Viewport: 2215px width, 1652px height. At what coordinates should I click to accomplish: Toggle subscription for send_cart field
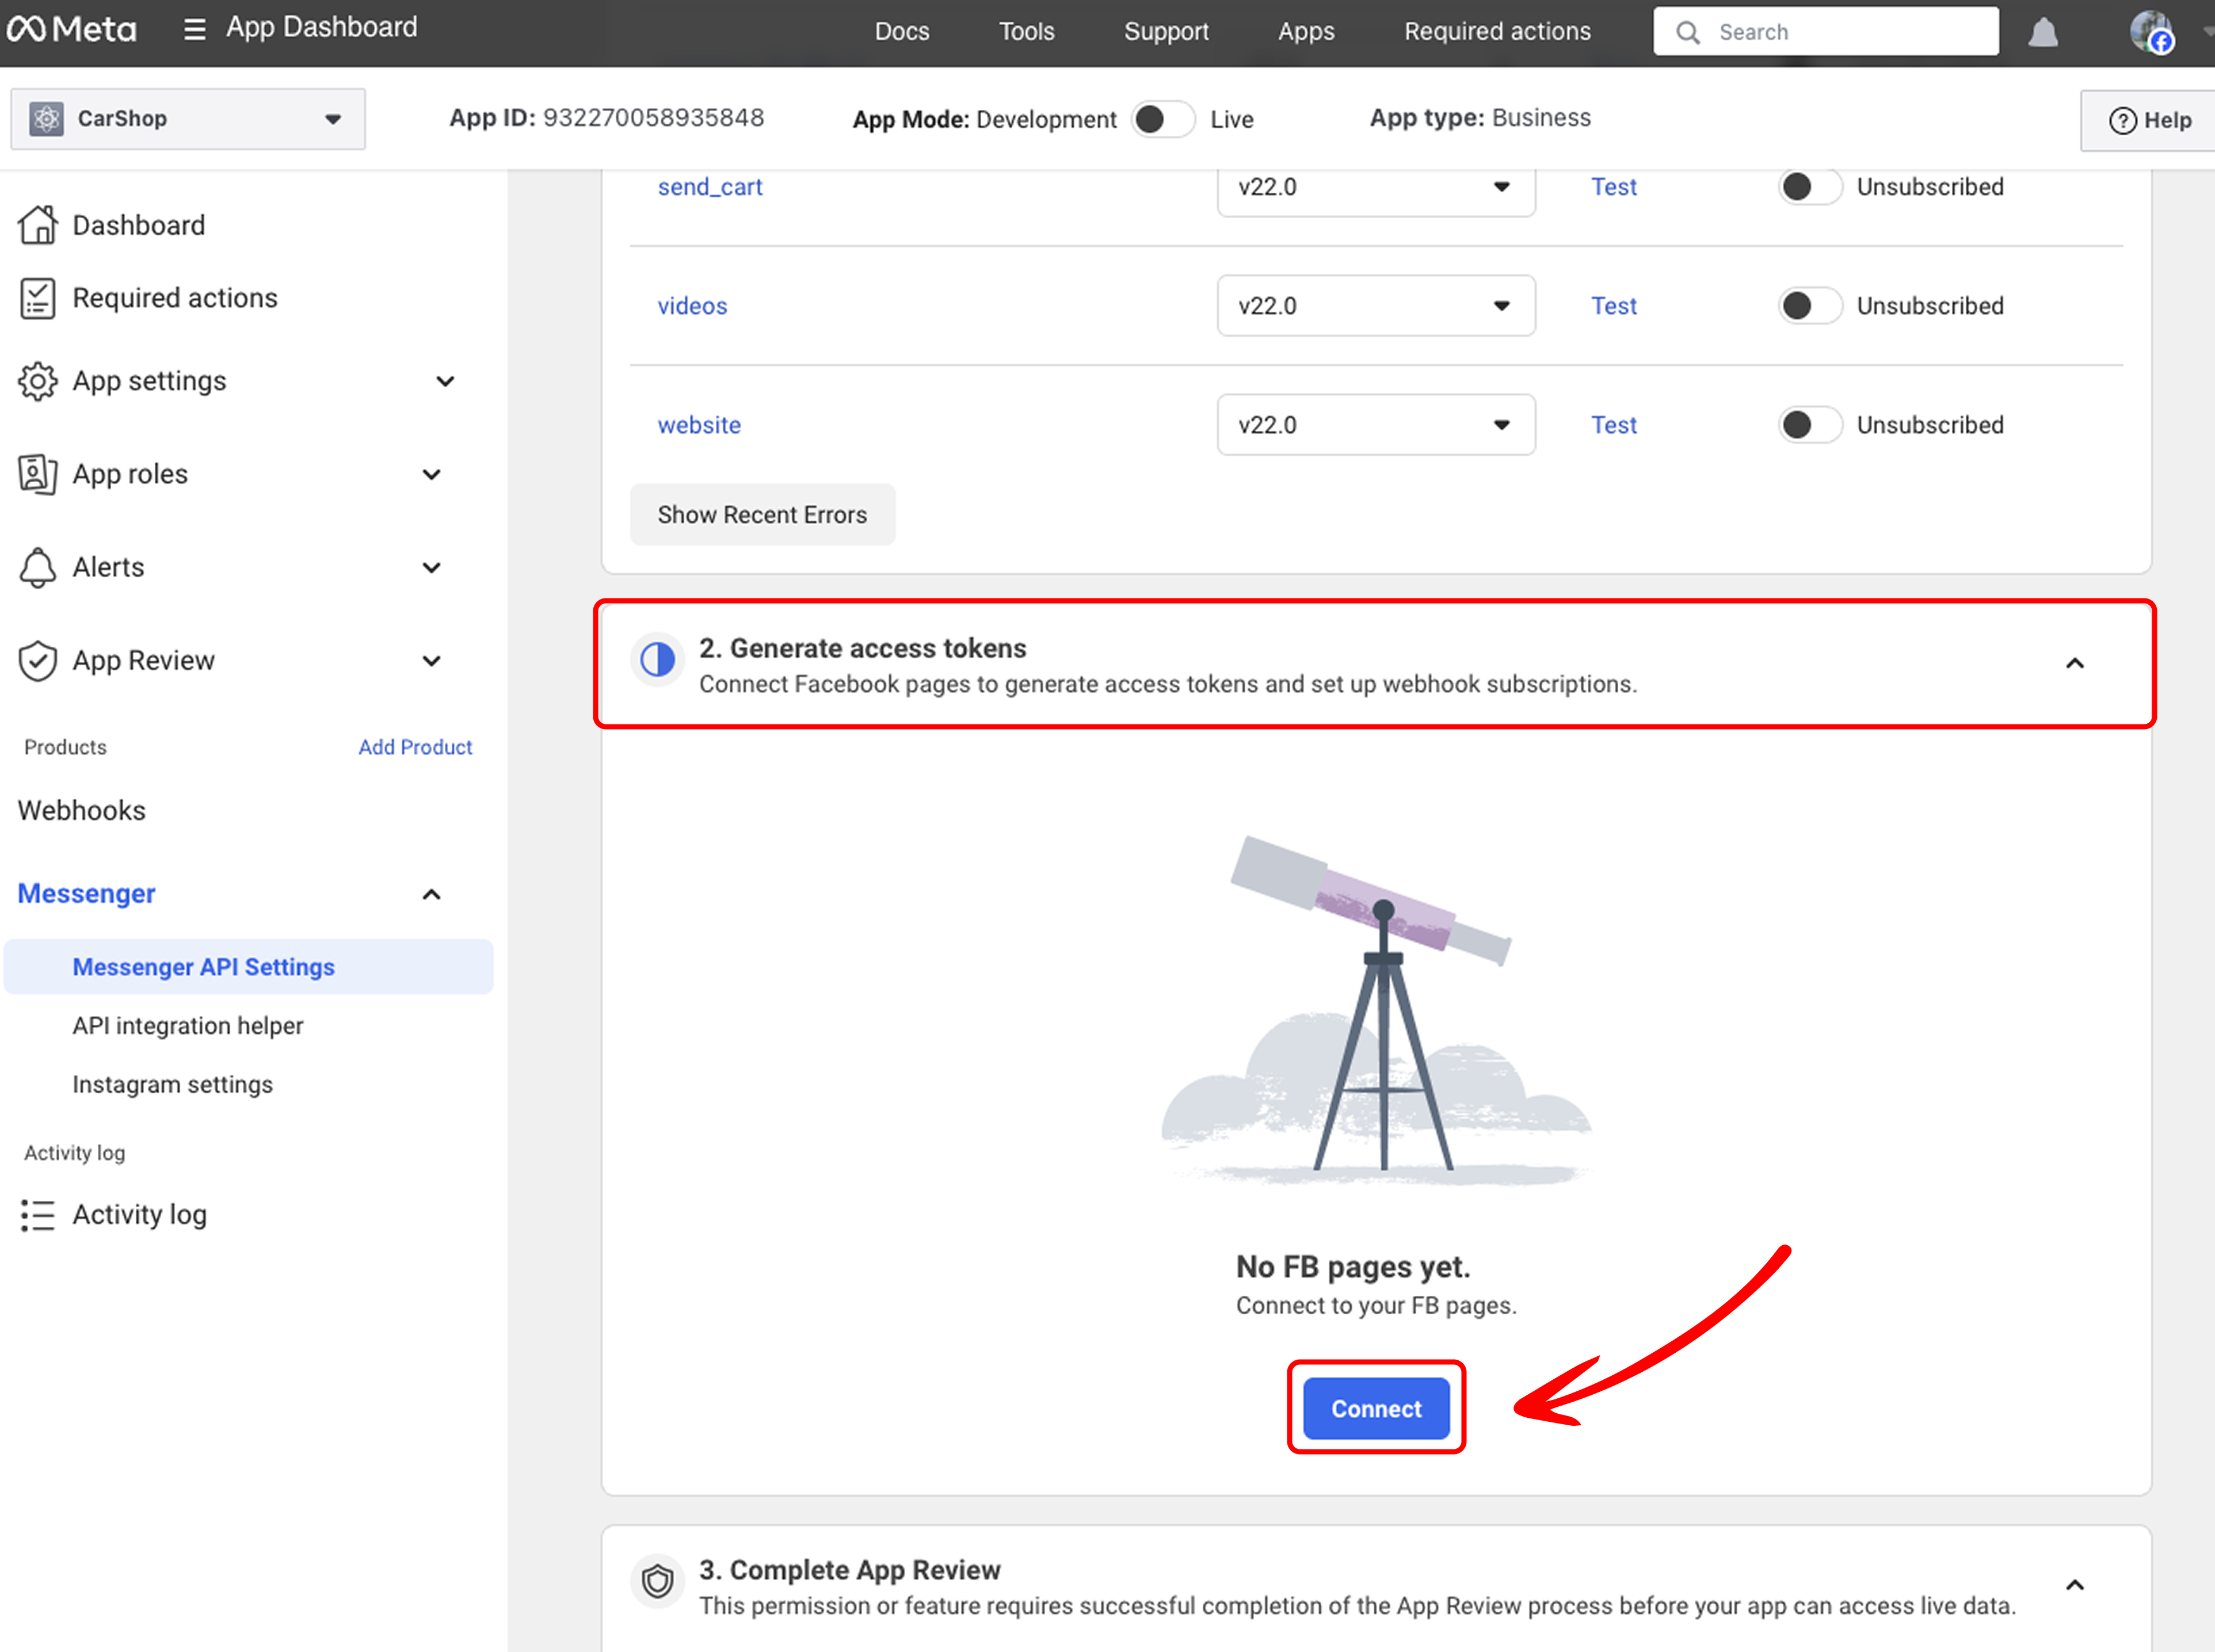(1811, 187)
